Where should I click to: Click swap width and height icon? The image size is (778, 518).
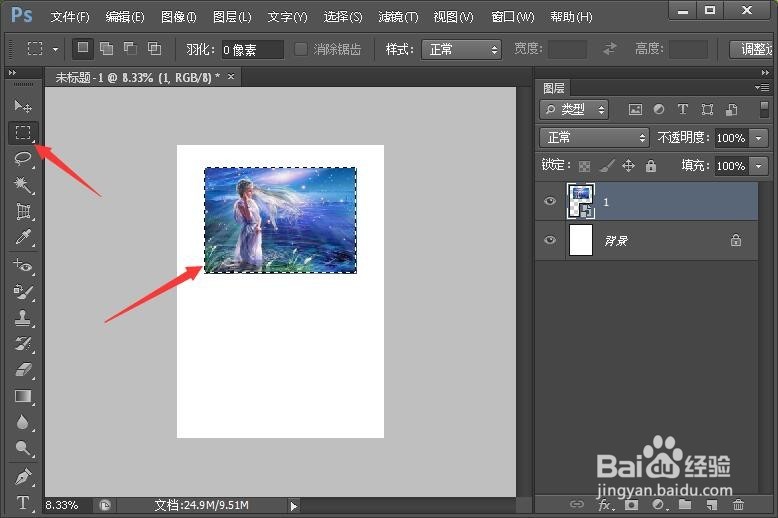click(x=610, y=49)
